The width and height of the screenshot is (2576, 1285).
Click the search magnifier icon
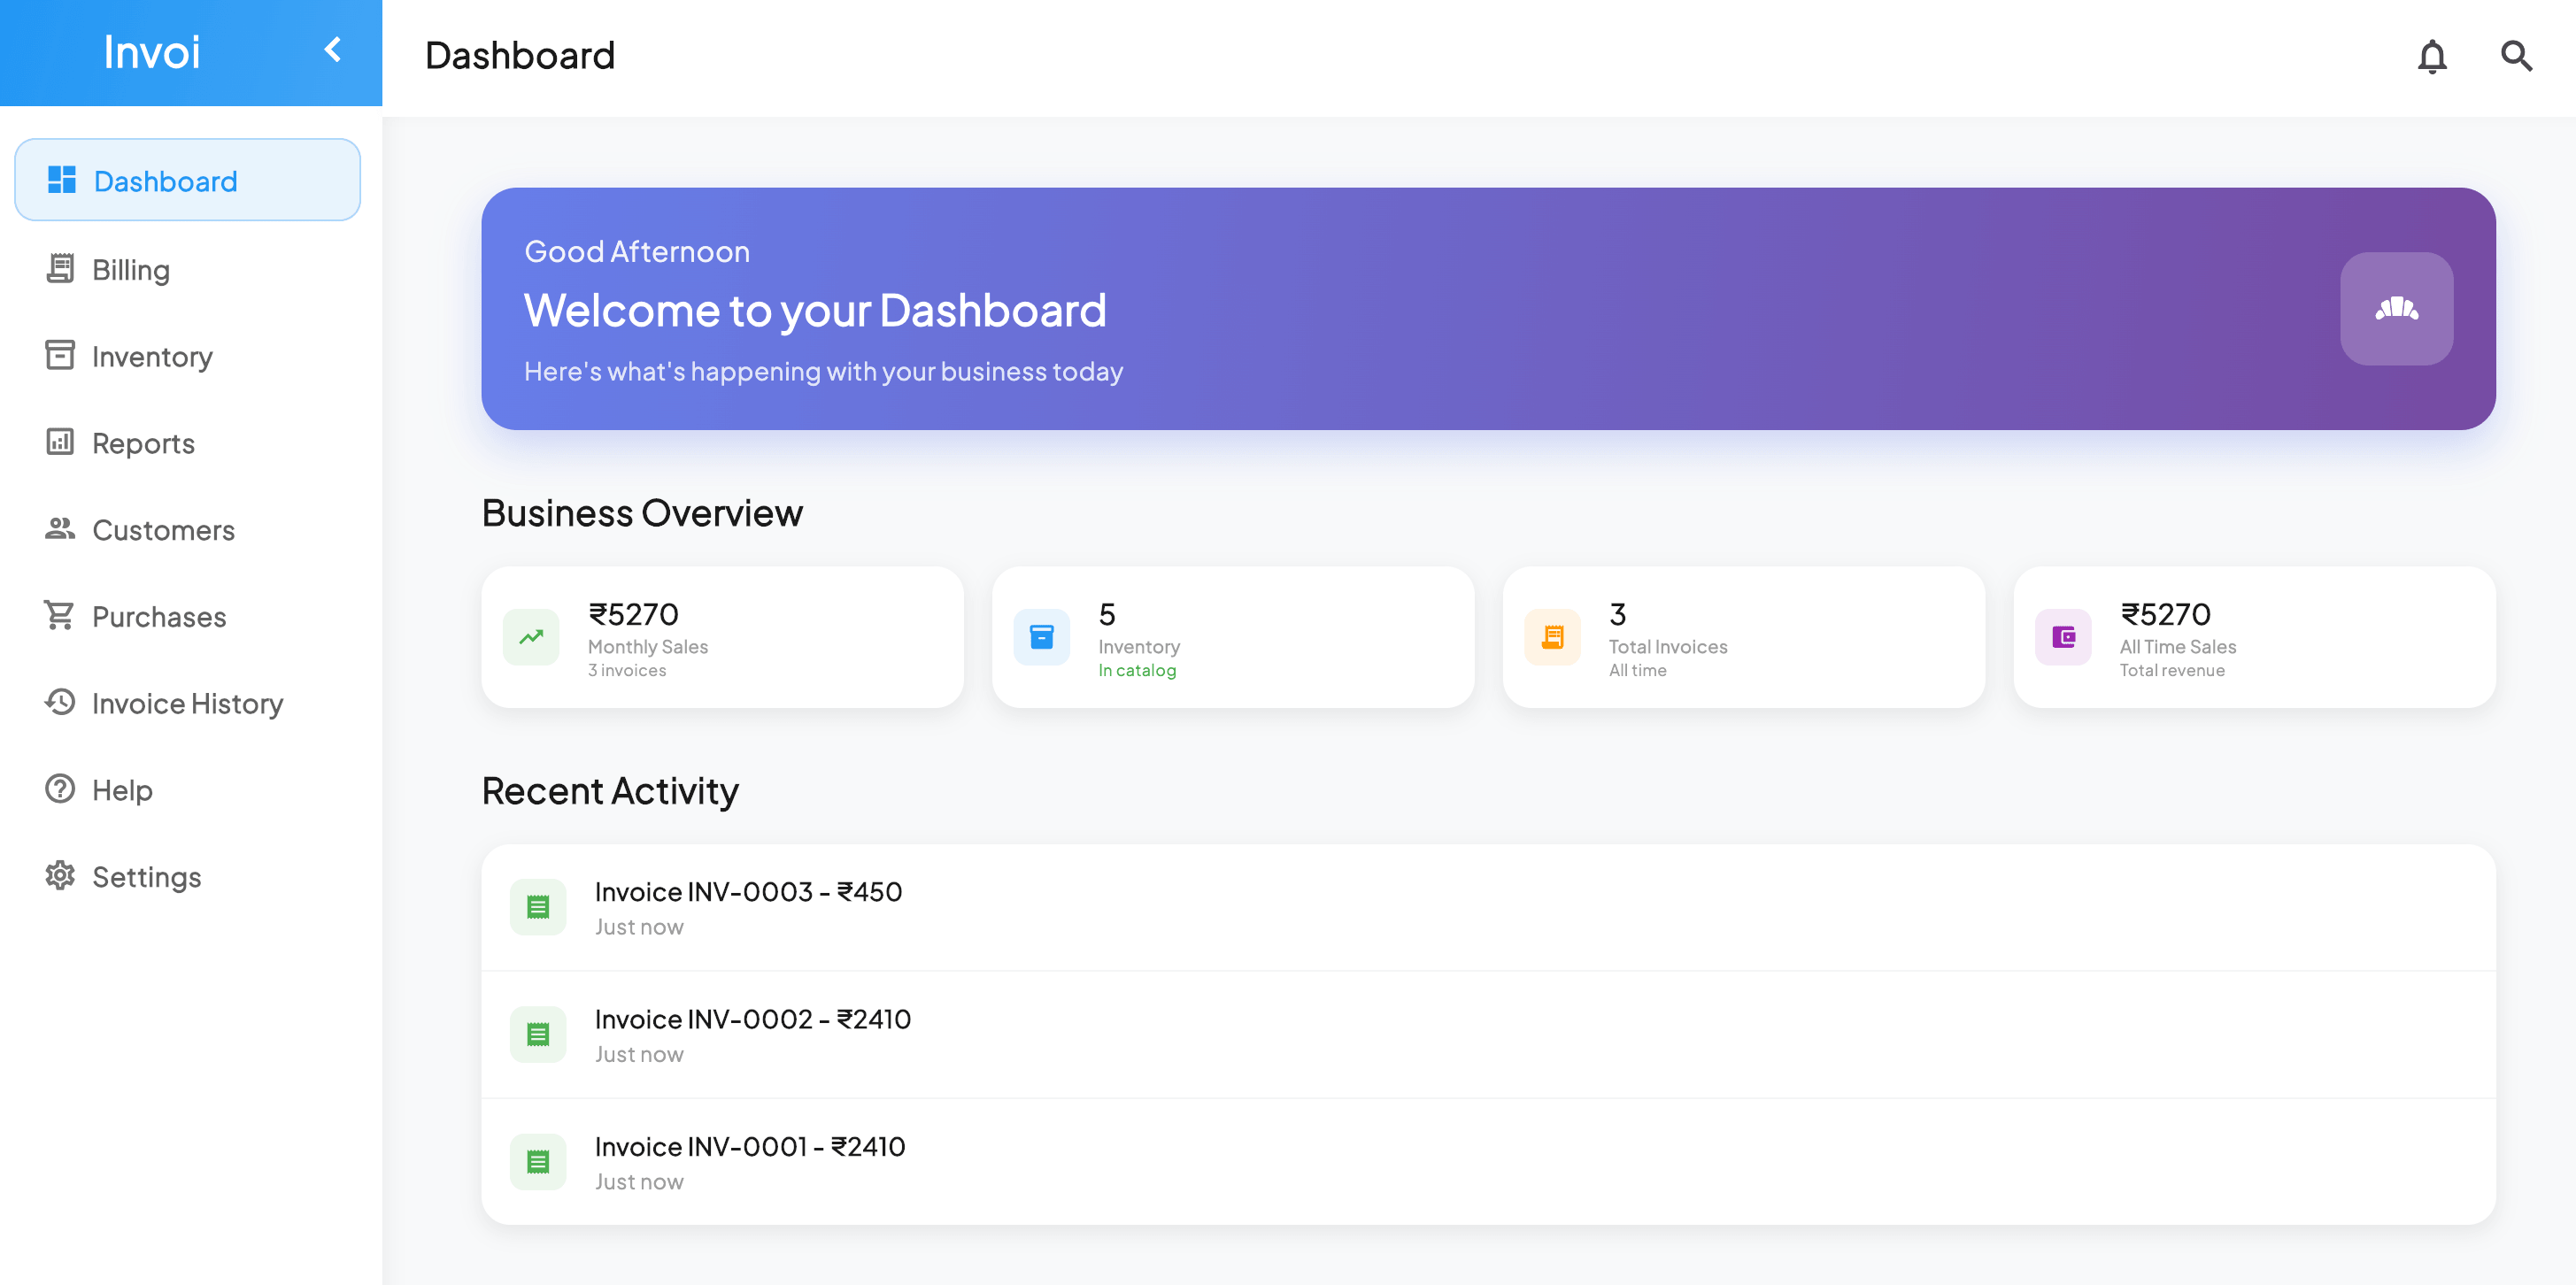pyautogui.click(x=2518, y=57)
